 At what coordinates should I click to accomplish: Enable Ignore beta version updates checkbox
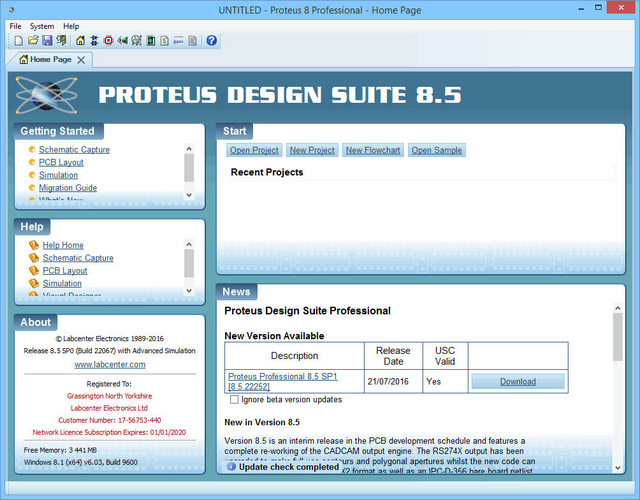[234, 400]
